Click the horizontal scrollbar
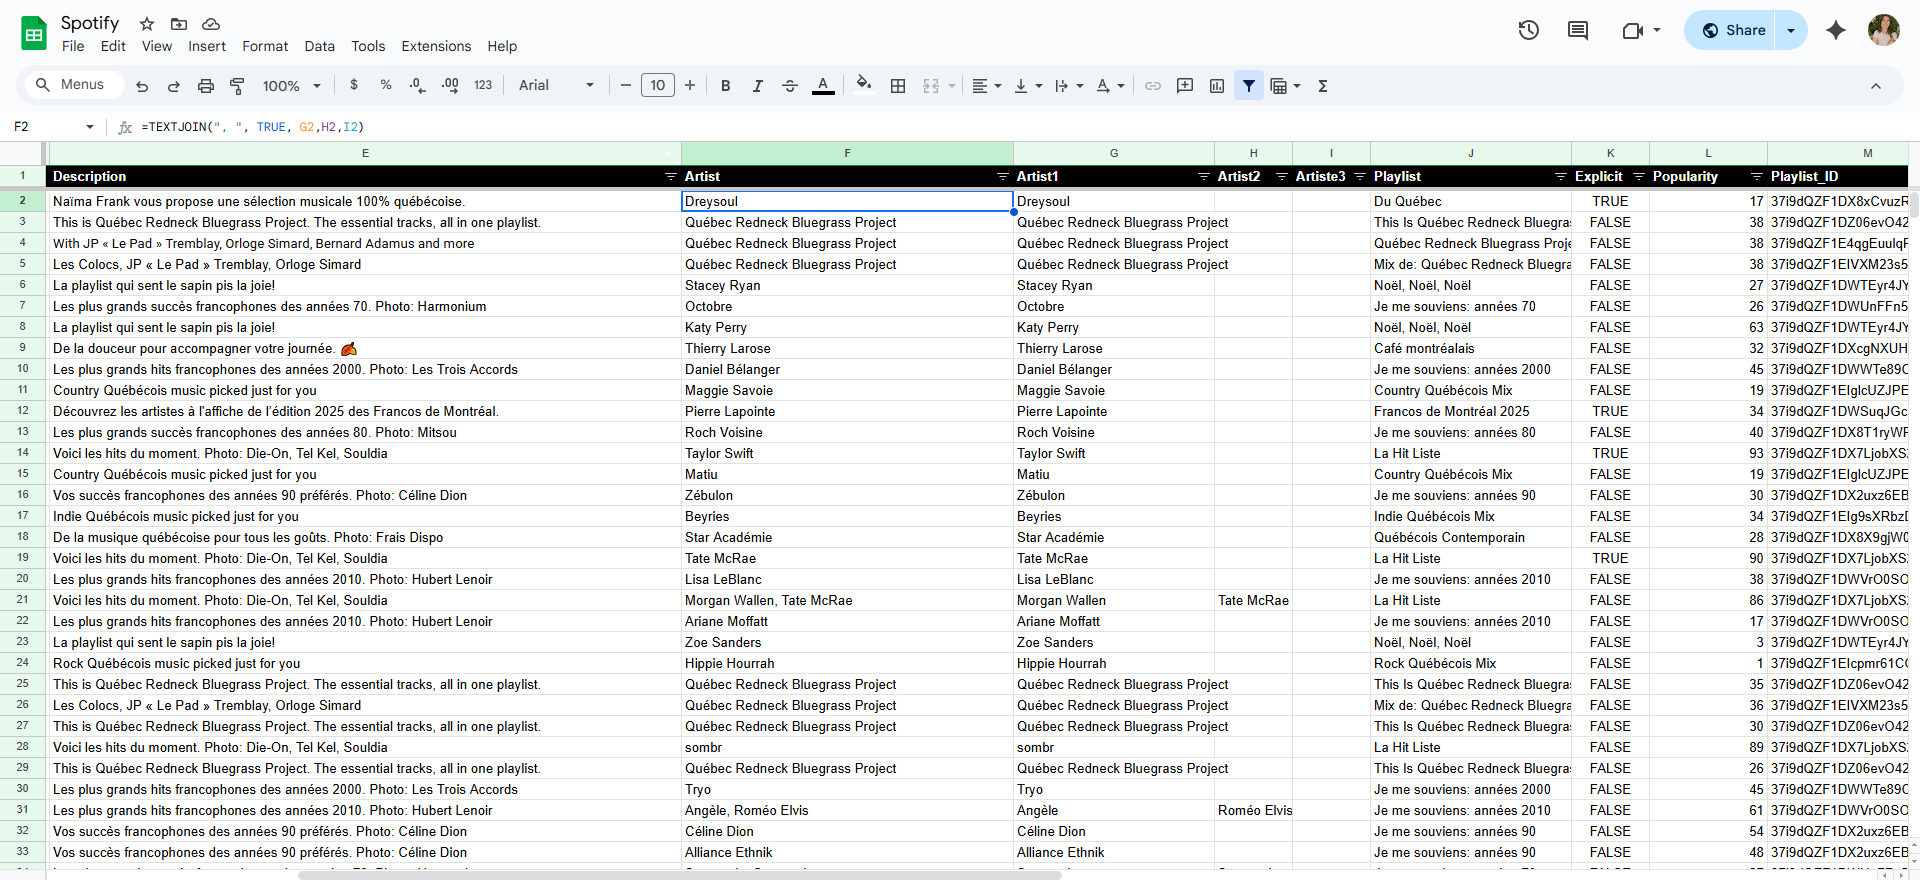 [680, 875]
